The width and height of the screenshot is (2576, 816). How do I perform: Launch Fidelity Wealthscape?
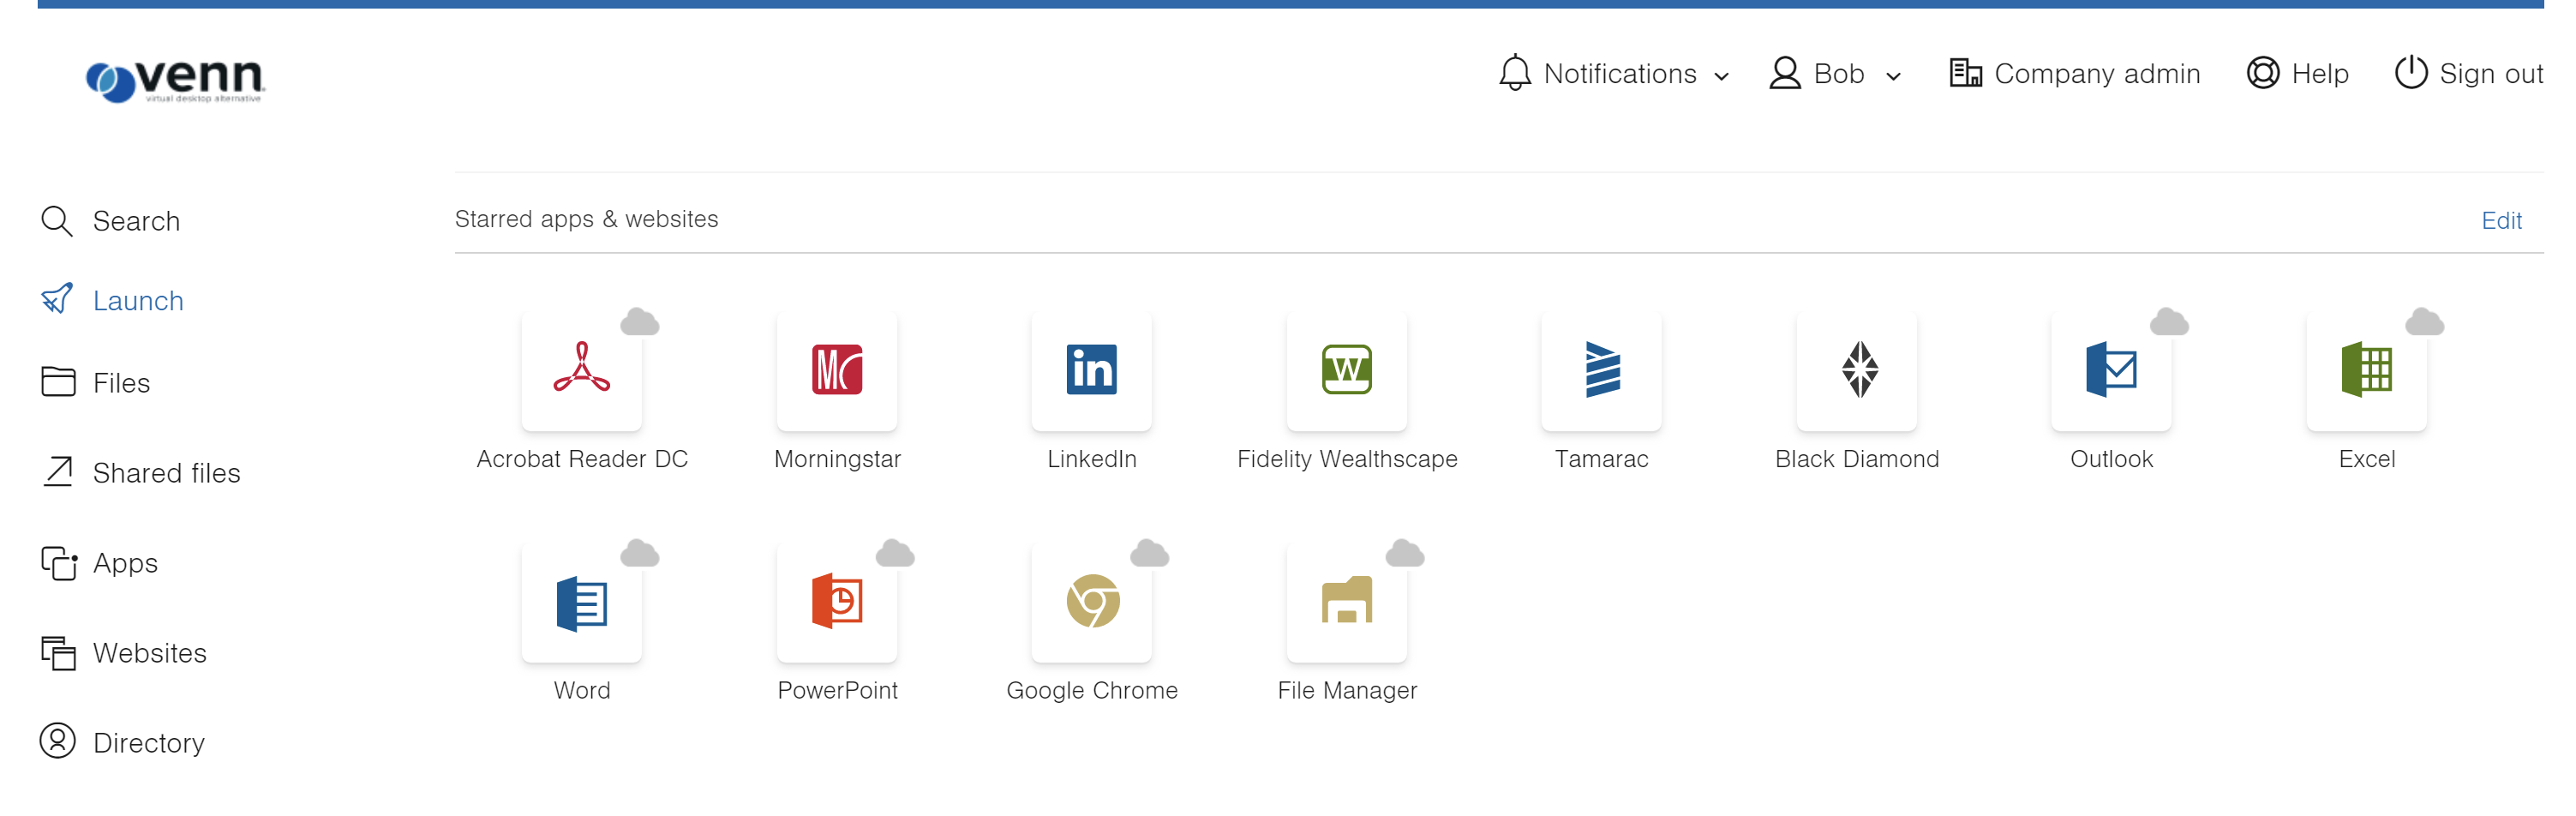click(1346, 370)
